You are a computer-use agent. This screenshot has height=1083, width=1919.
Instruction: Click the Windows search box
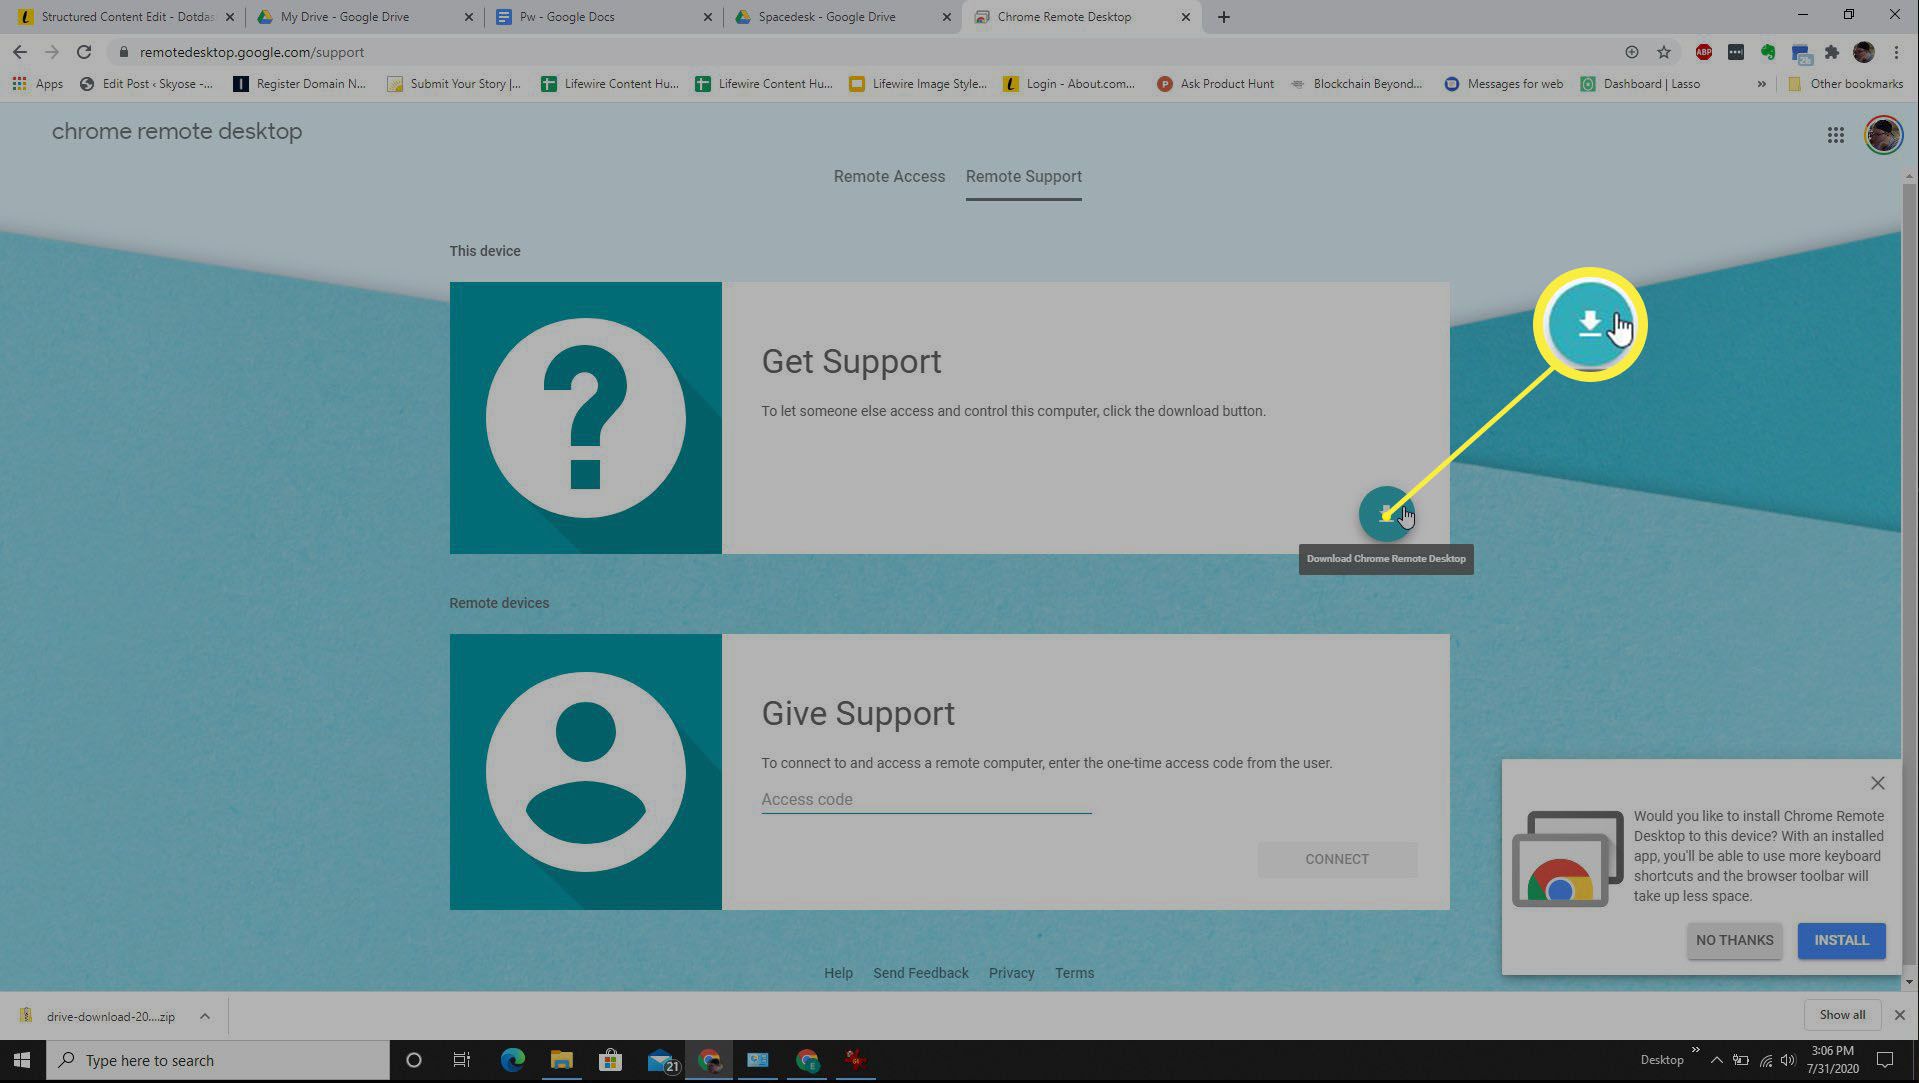[x=218, y=1060]
